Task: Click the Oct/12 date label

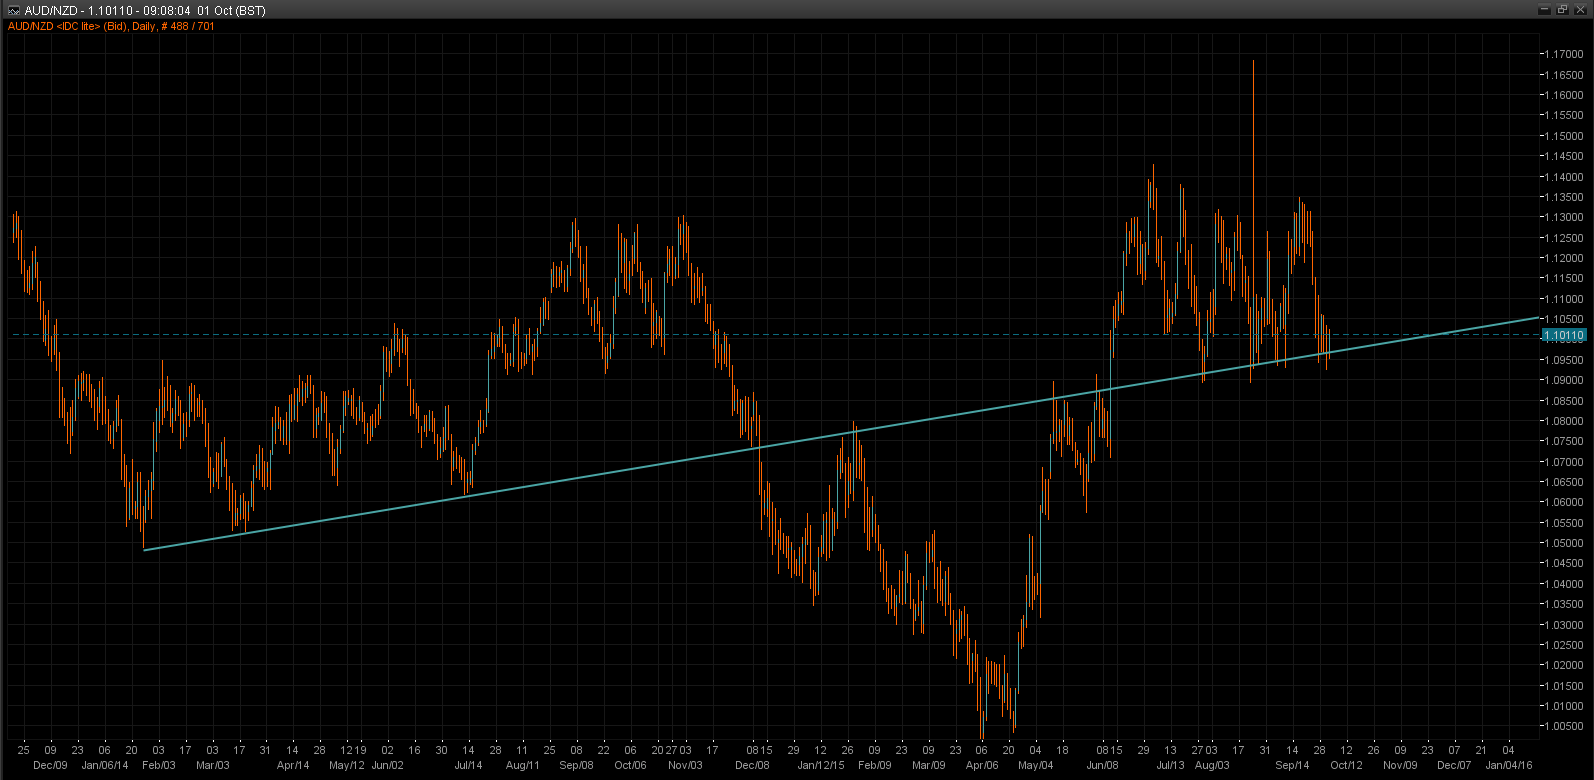Action: click(1346, 765)
